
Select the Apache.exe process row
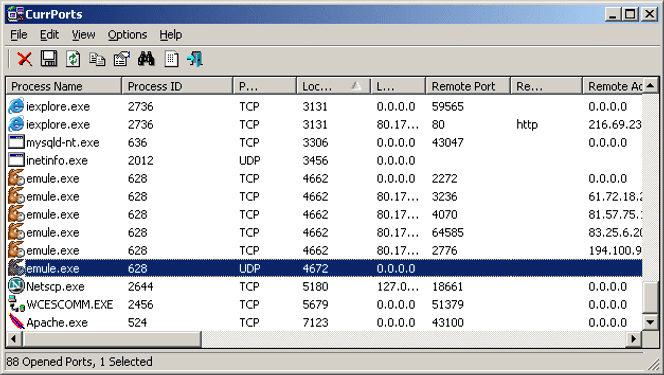tap(324, 323)
